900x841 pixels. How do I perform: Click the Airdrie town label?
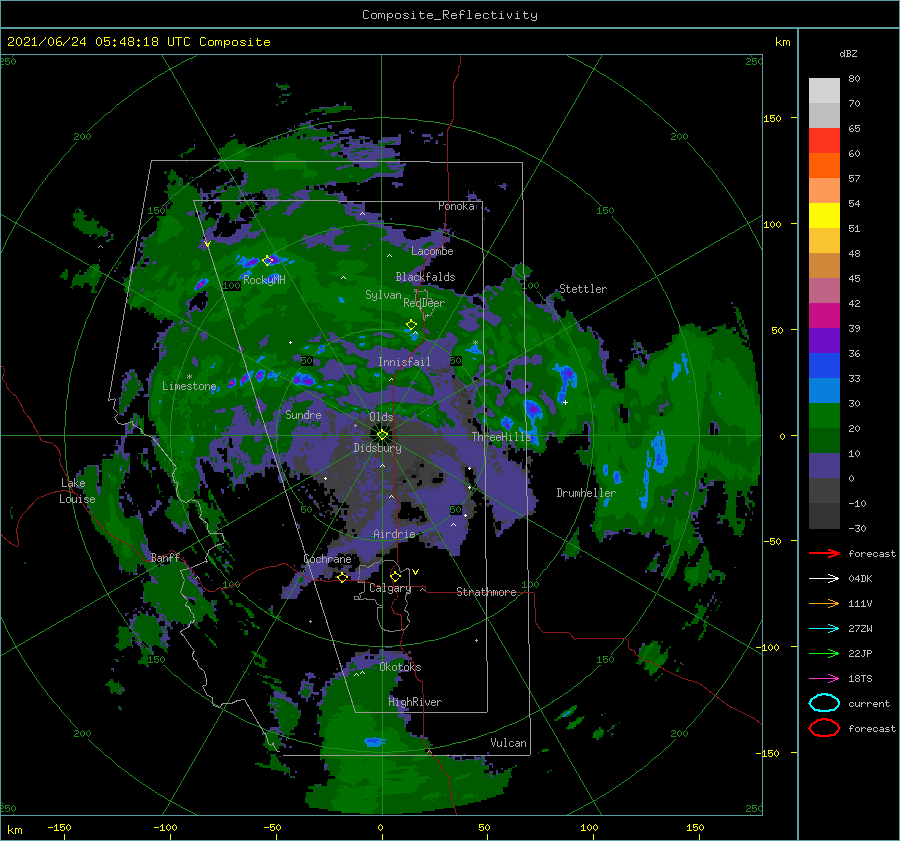pos(394,534)
